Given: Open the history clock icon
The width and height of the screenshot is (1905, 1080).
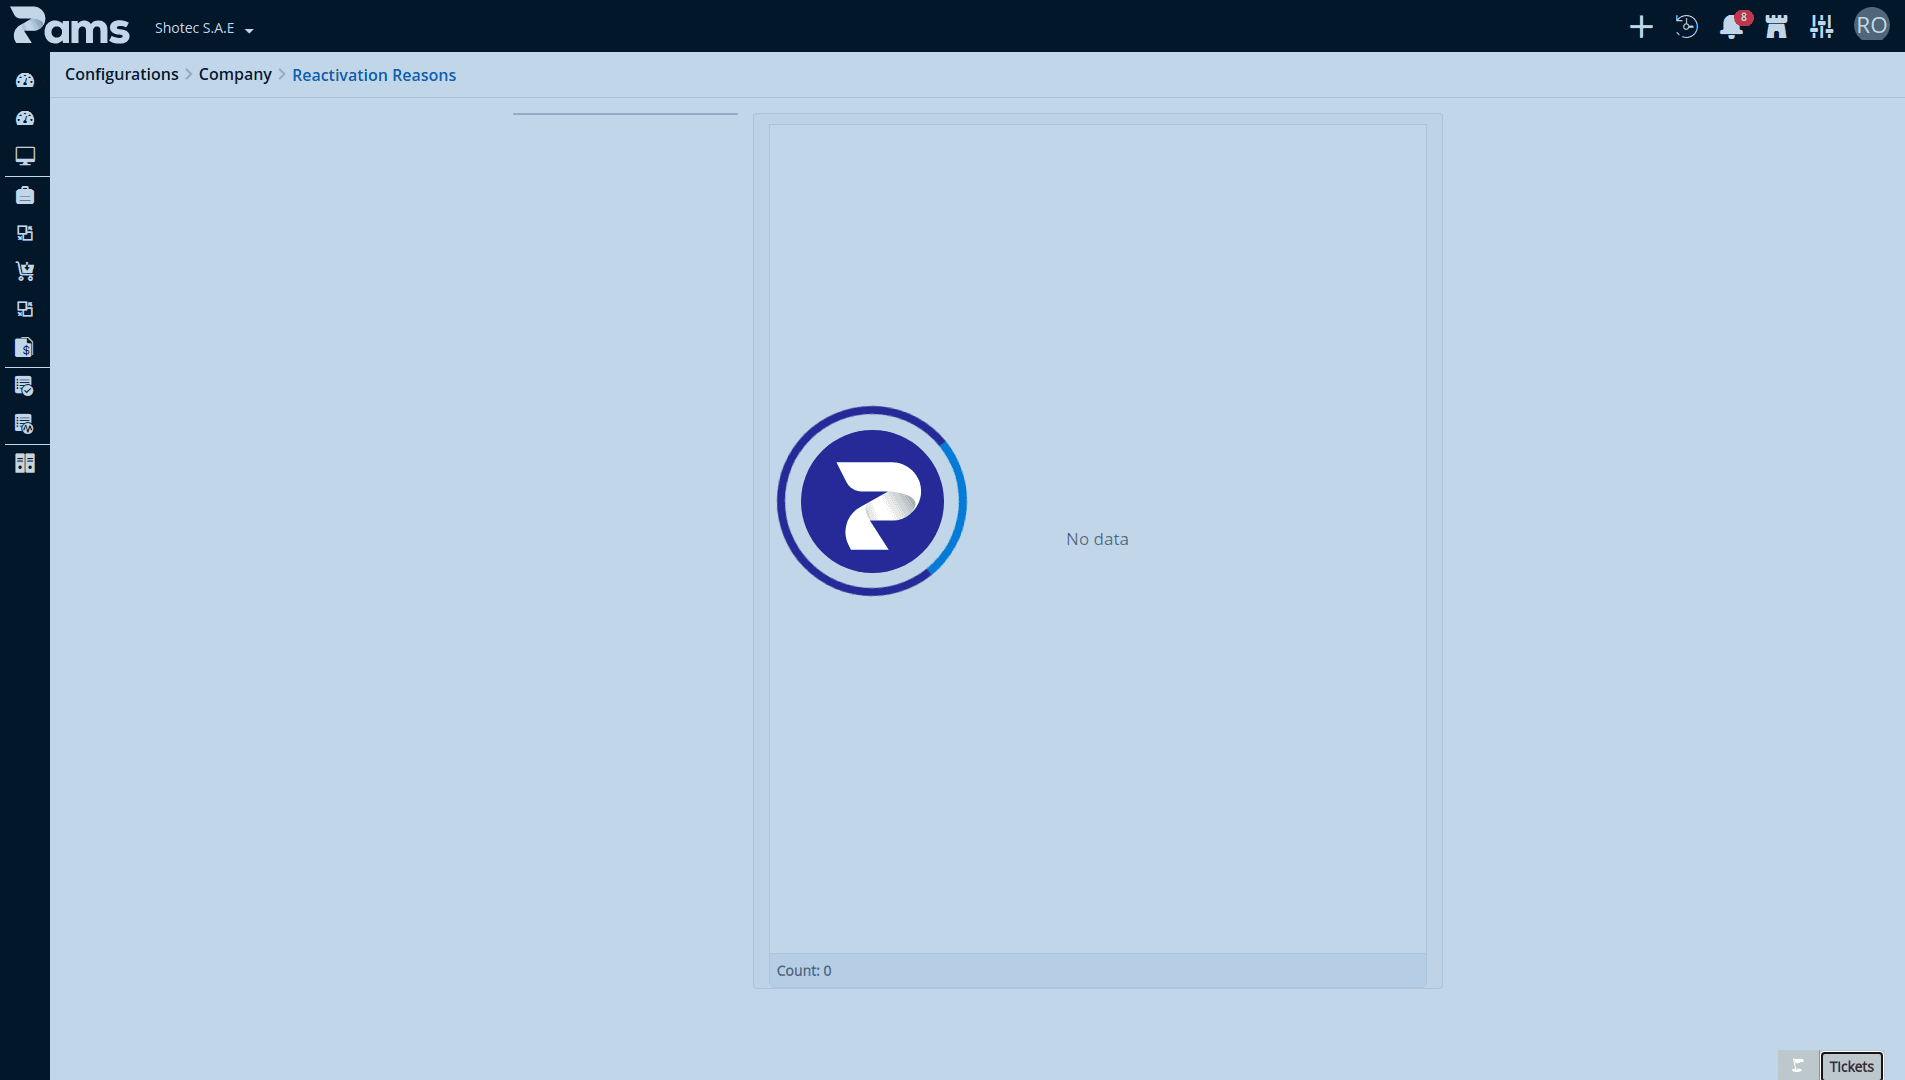Looking at the screenshot, I should (1687, 27).
